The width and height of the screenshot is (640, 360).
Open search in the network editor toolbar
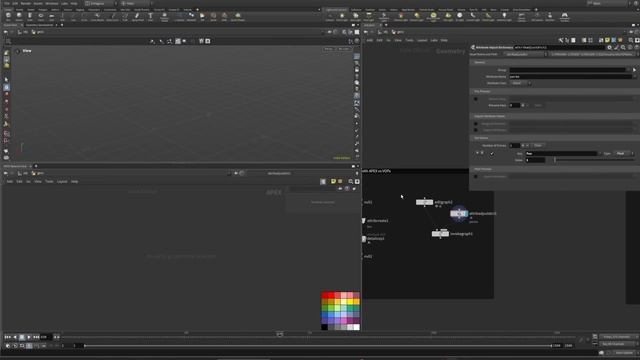(631, 40)
